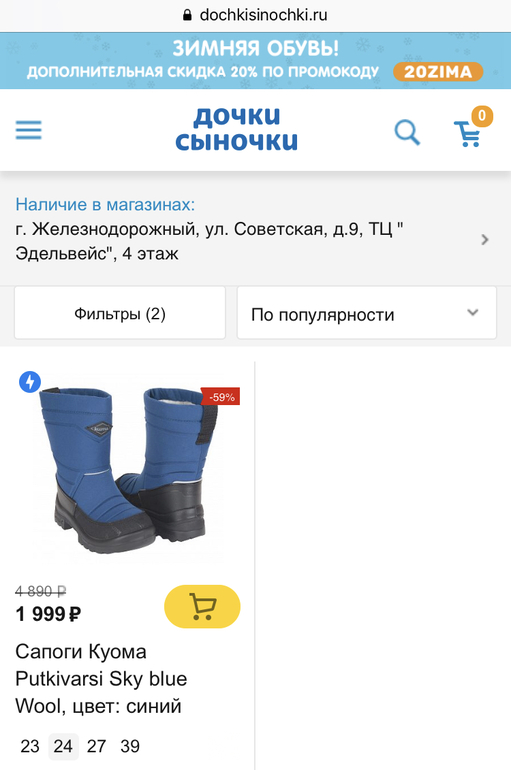Tap the winter shoes 20ZIMA promo banner
The width and height of the screenshot is (511, 770).
[255, 60]
